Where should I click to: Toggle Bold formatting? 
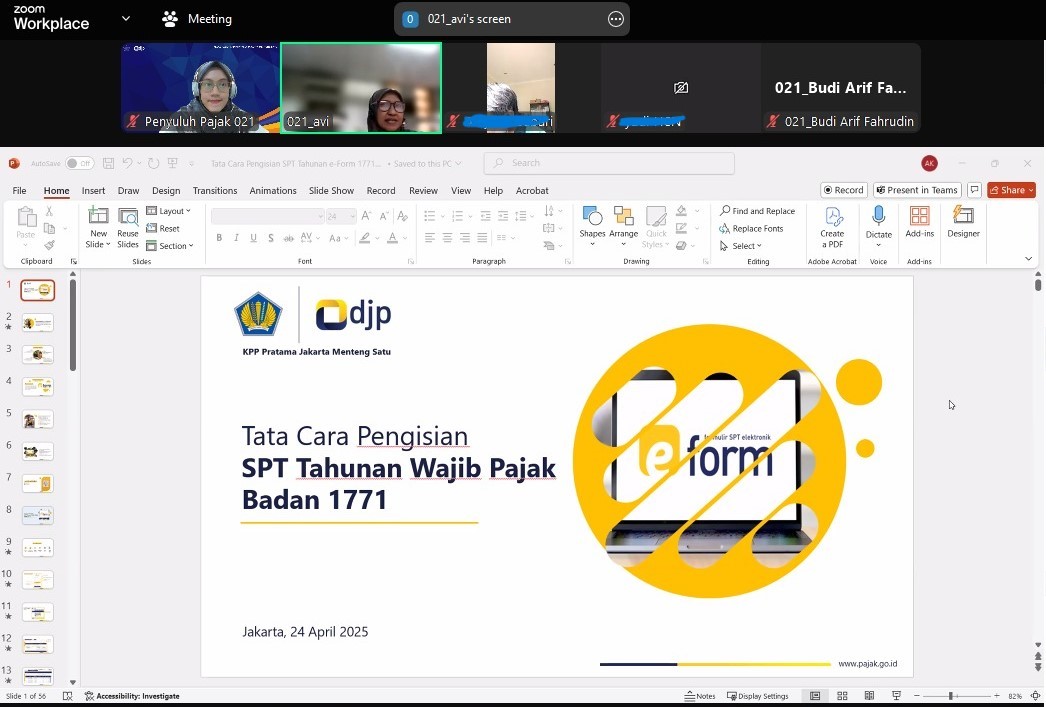coord(219,238)
